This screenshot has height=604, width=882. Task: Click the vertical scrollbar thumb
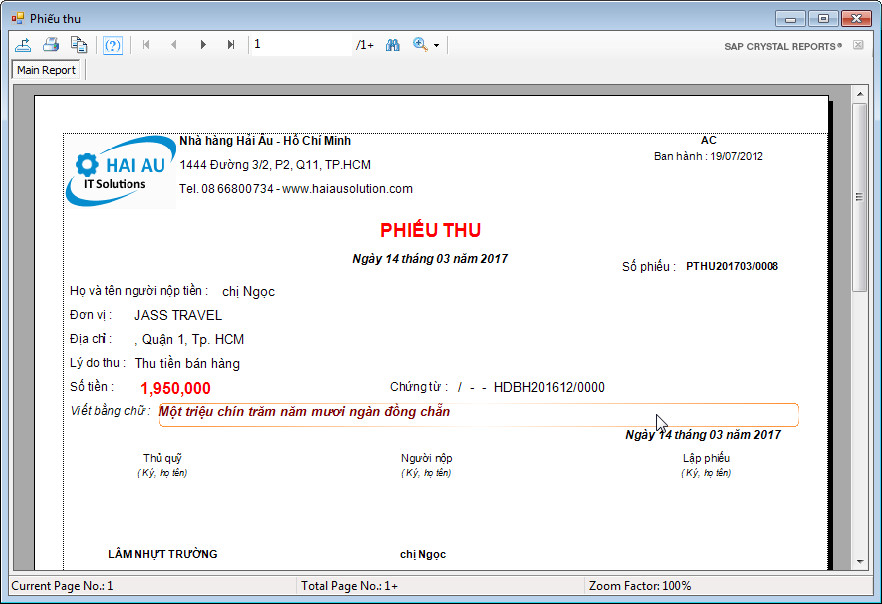pos(860,197)
